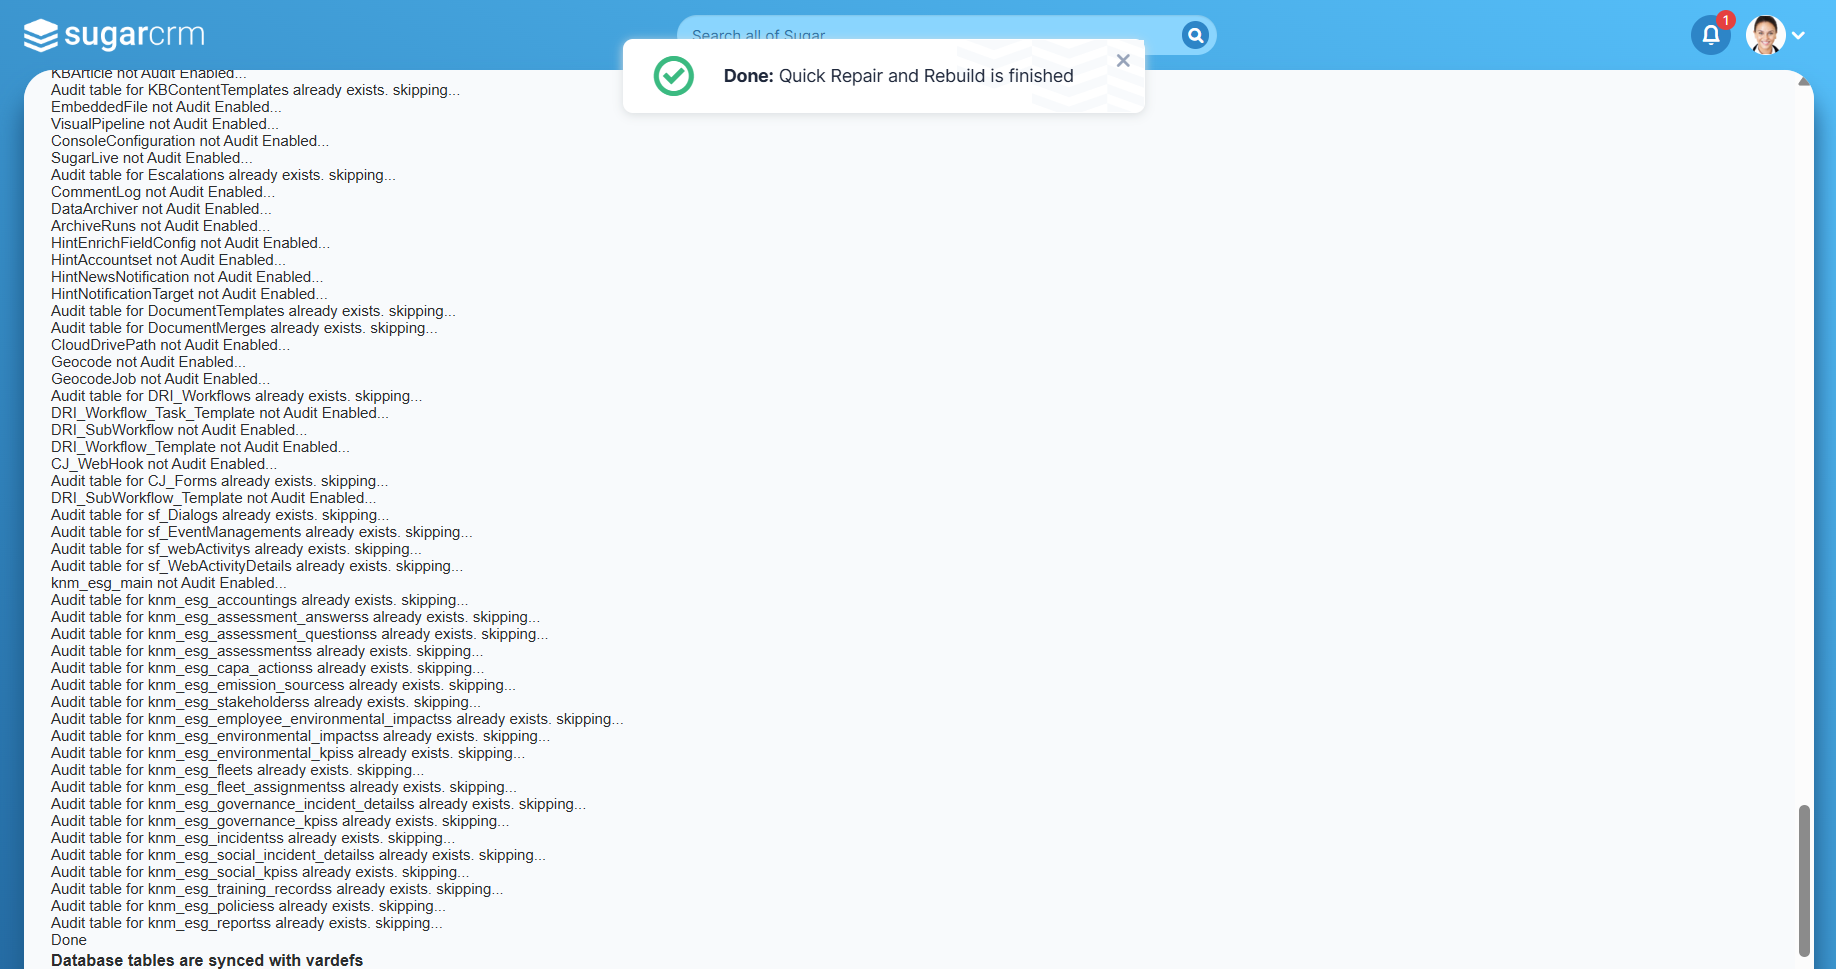Click 'Audit table for KBContentTemplates' line

[256, 90]
